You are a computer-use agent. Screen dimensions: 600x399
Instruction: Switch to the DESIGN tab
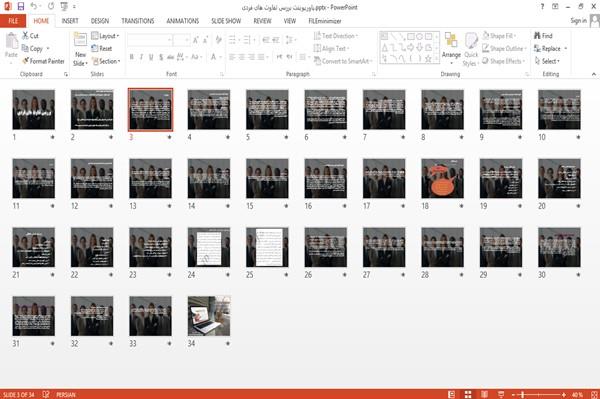pos(100,21)
